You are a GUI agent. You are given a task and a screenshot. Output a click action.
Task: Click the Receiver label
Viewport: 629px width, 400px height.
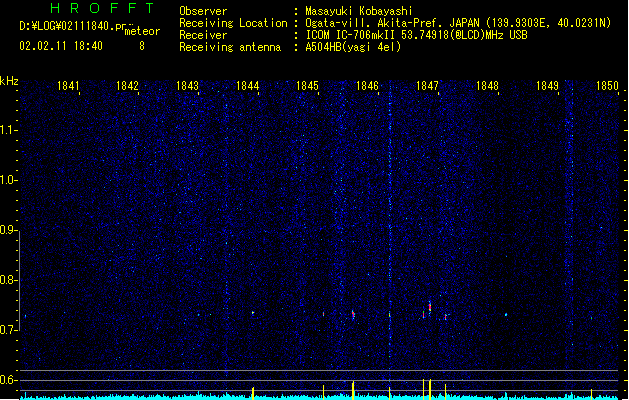(x=203, y=35)
